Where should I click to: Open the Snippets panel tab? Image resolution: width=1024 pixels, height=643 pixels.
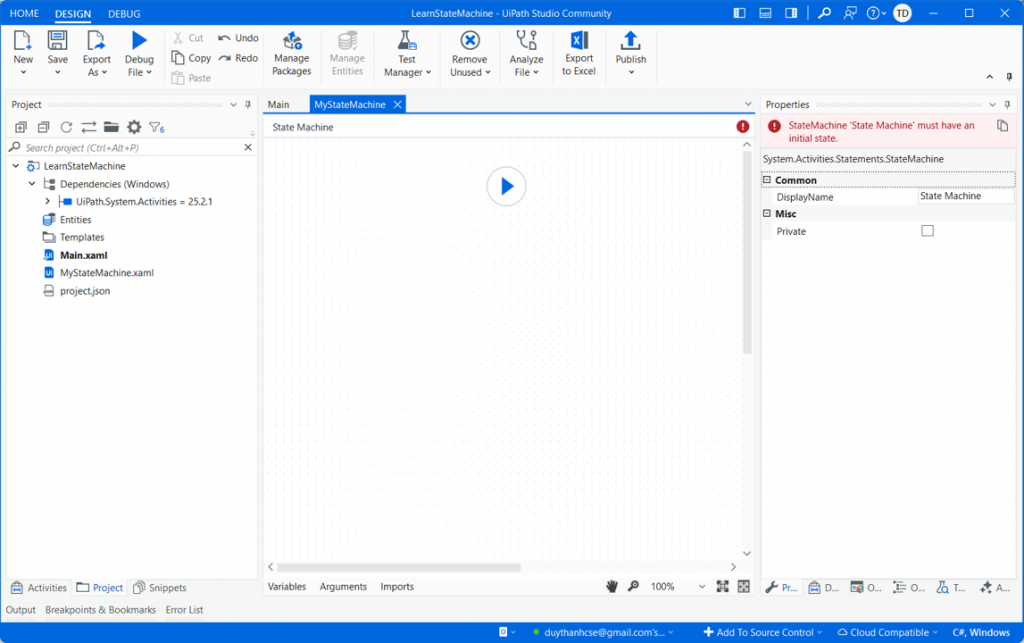(160, 588)
